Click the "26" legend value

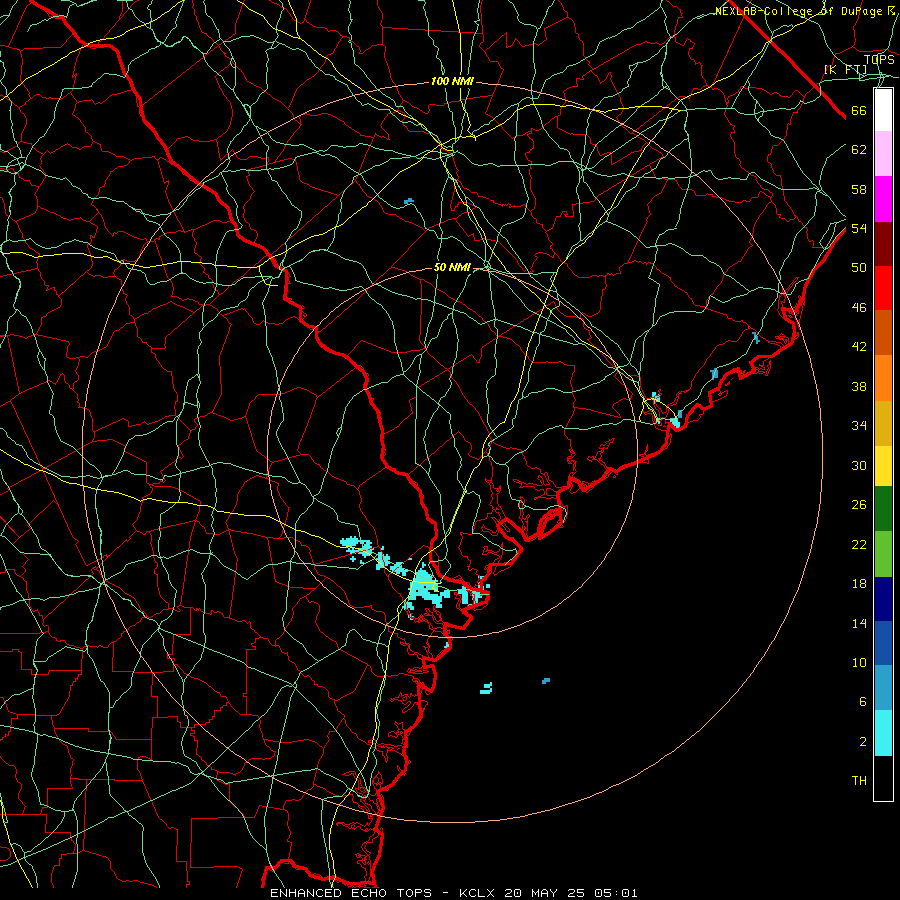coord(859,505)
